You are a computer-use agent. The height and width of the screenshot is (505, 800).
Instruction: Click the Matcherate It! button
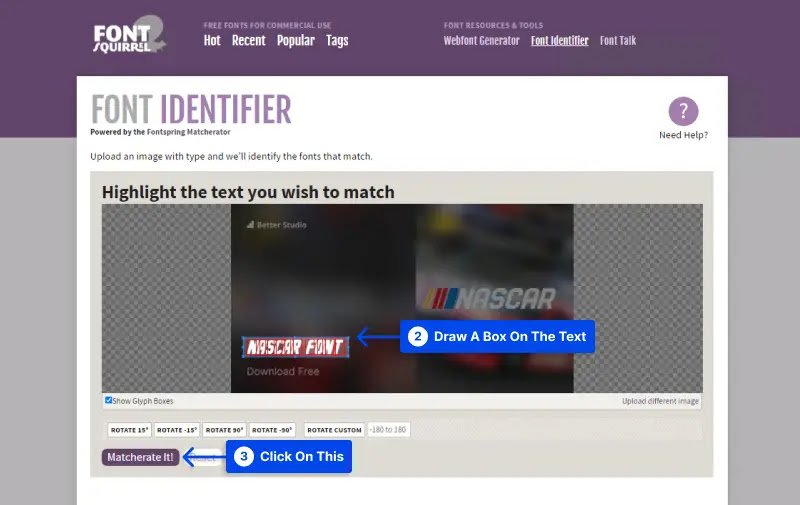tap(140, 457)
